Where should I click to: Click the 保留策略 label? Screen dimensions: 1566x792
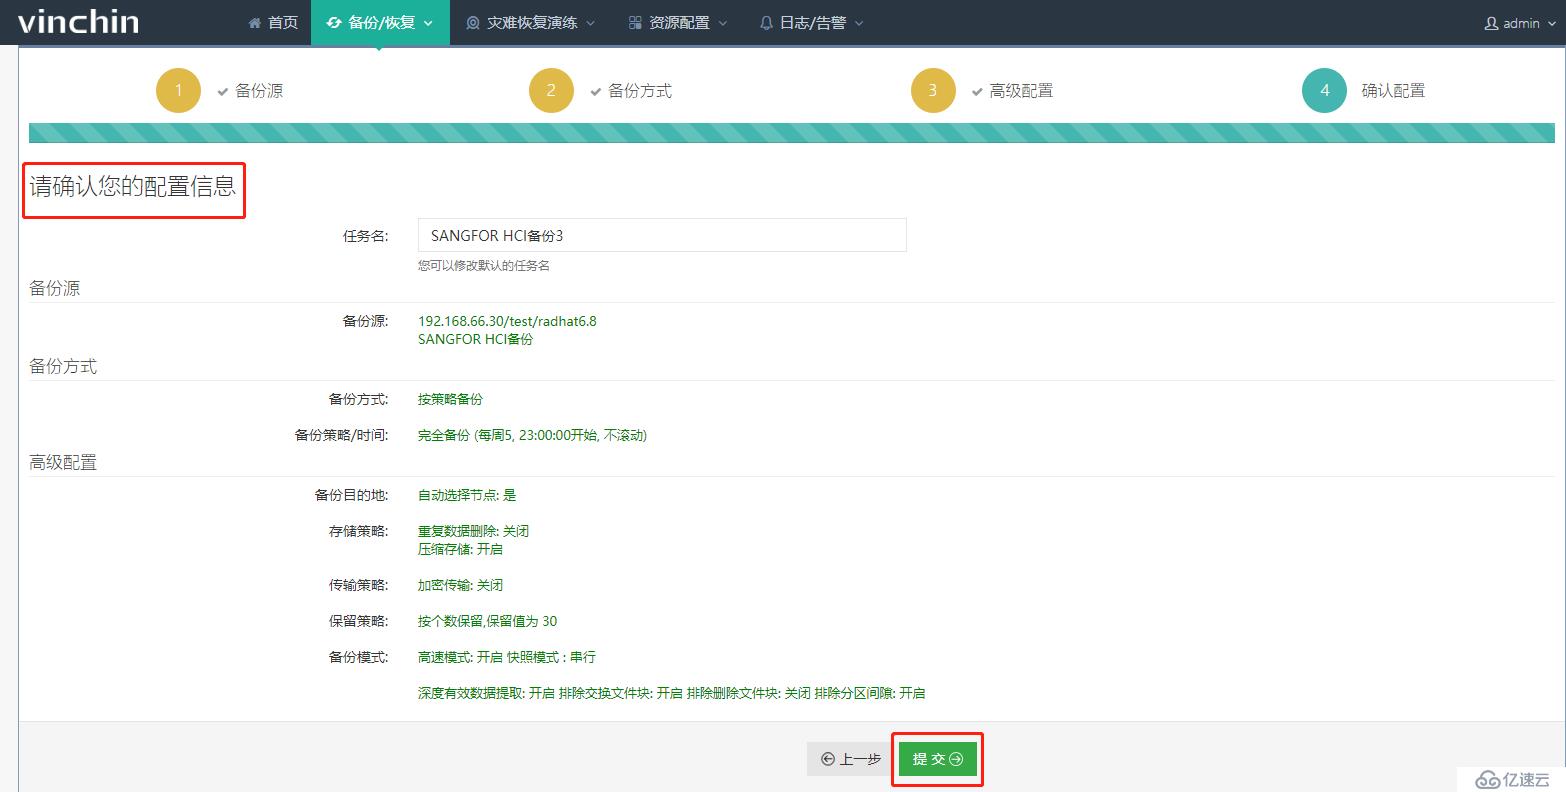point(358,621)
